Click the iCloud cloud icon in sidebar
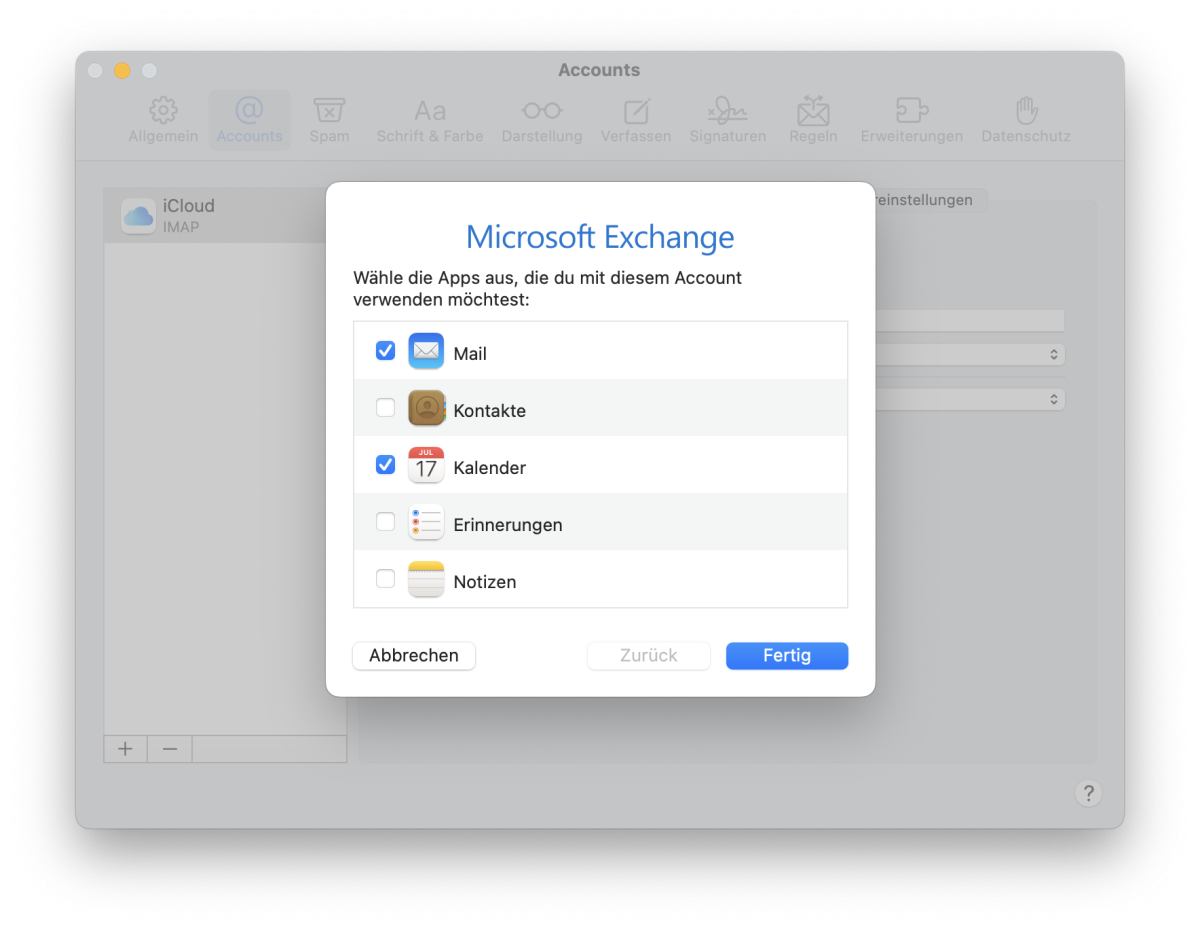The width and height of the screenshot is (1200, 929). point(138,216)
